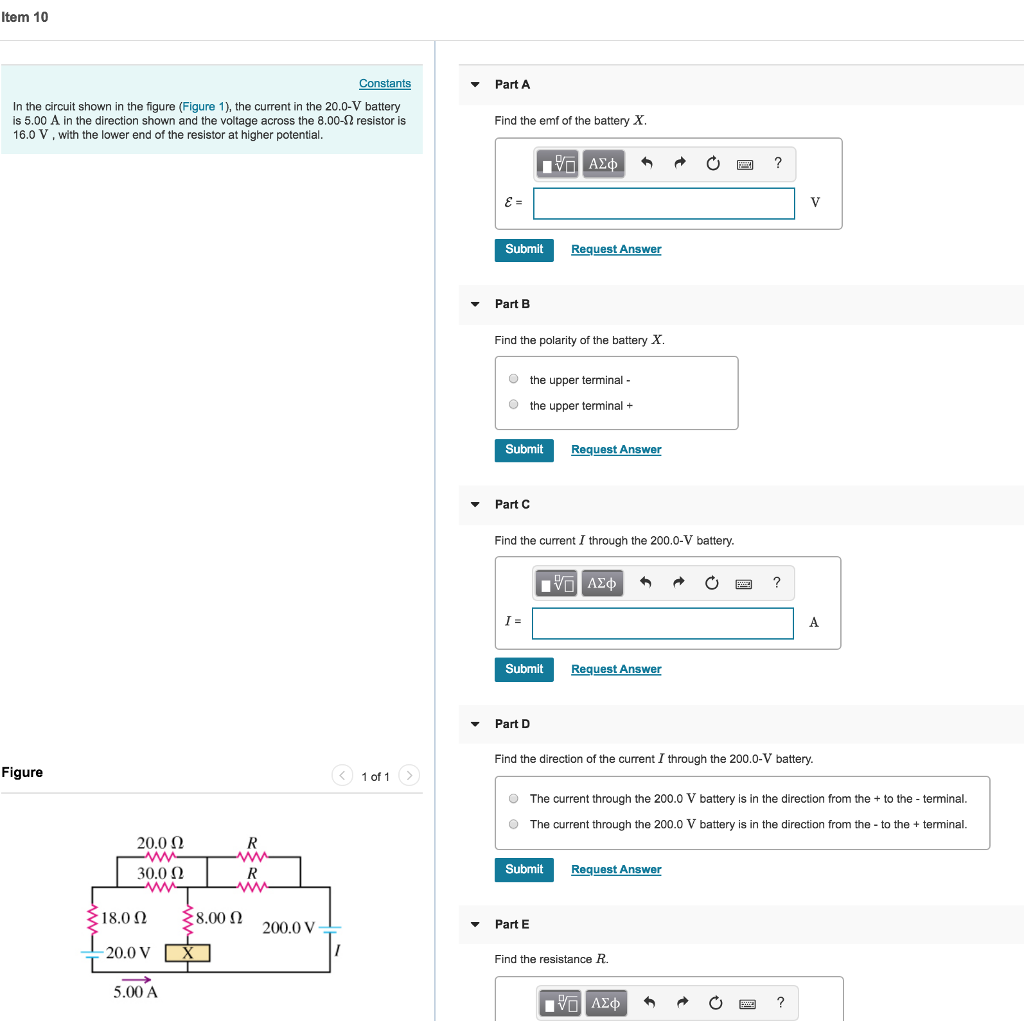Open Greek symbols menu in Part C toolbar

point(601,583)
